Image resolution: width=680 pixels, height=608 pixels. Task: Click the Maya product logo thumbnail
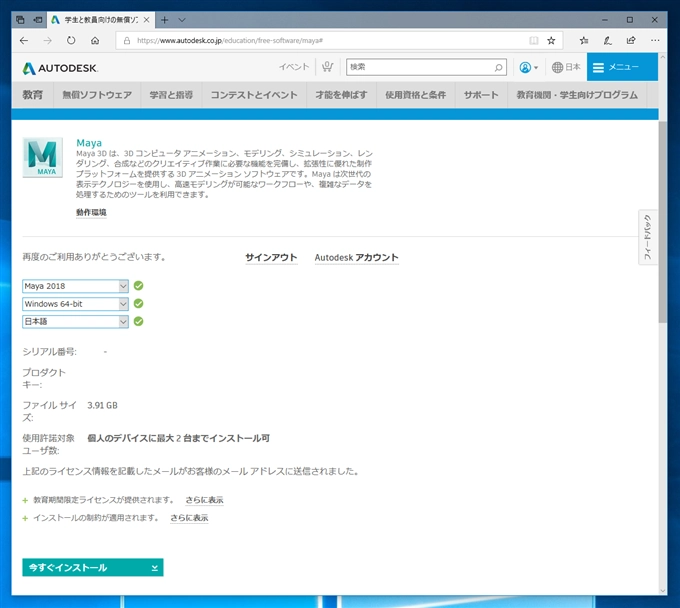point(42,157)
